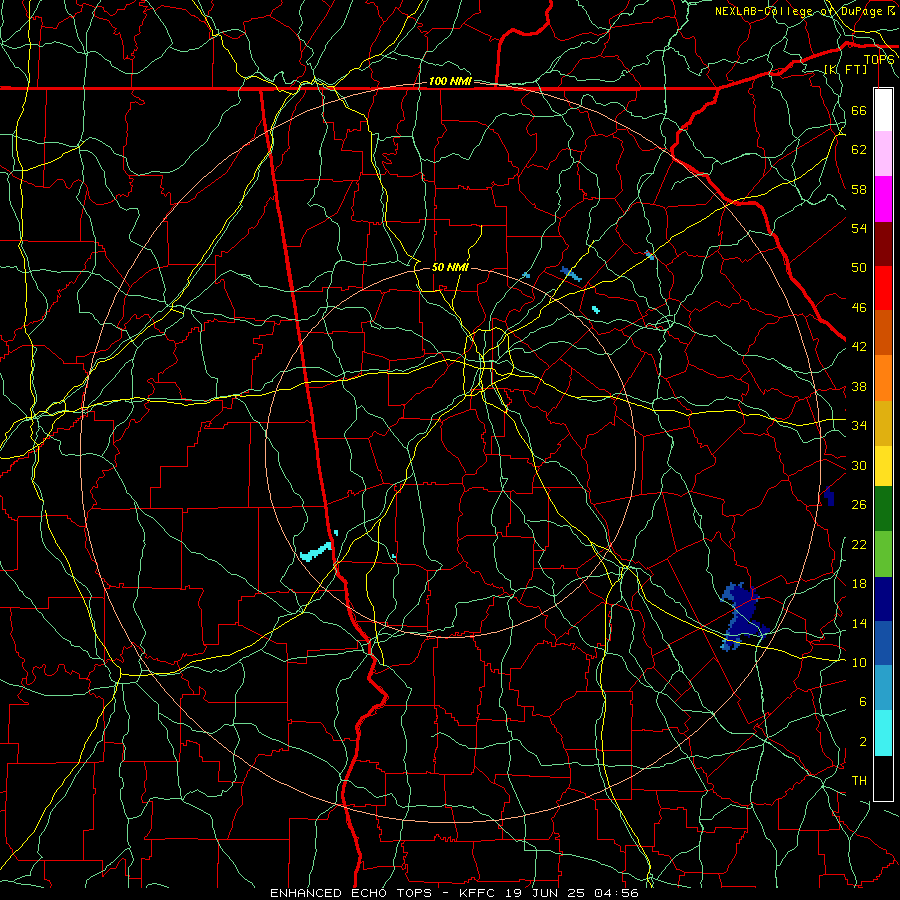Click the 30 legend value
The width and height of the screenshot is (900, 900).
click(x=859, y=465)
